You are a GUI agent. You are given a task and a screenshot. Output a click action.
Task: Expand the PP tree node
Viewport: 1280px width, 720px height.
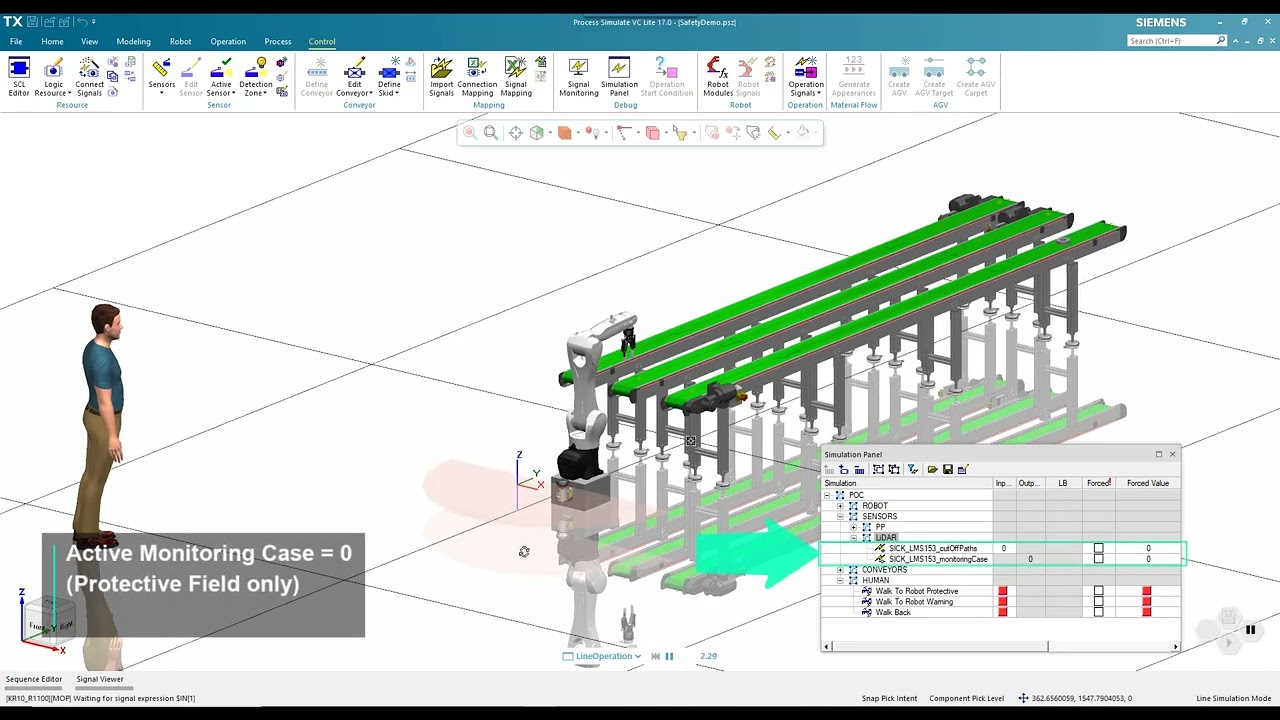(x=853, y=527)
